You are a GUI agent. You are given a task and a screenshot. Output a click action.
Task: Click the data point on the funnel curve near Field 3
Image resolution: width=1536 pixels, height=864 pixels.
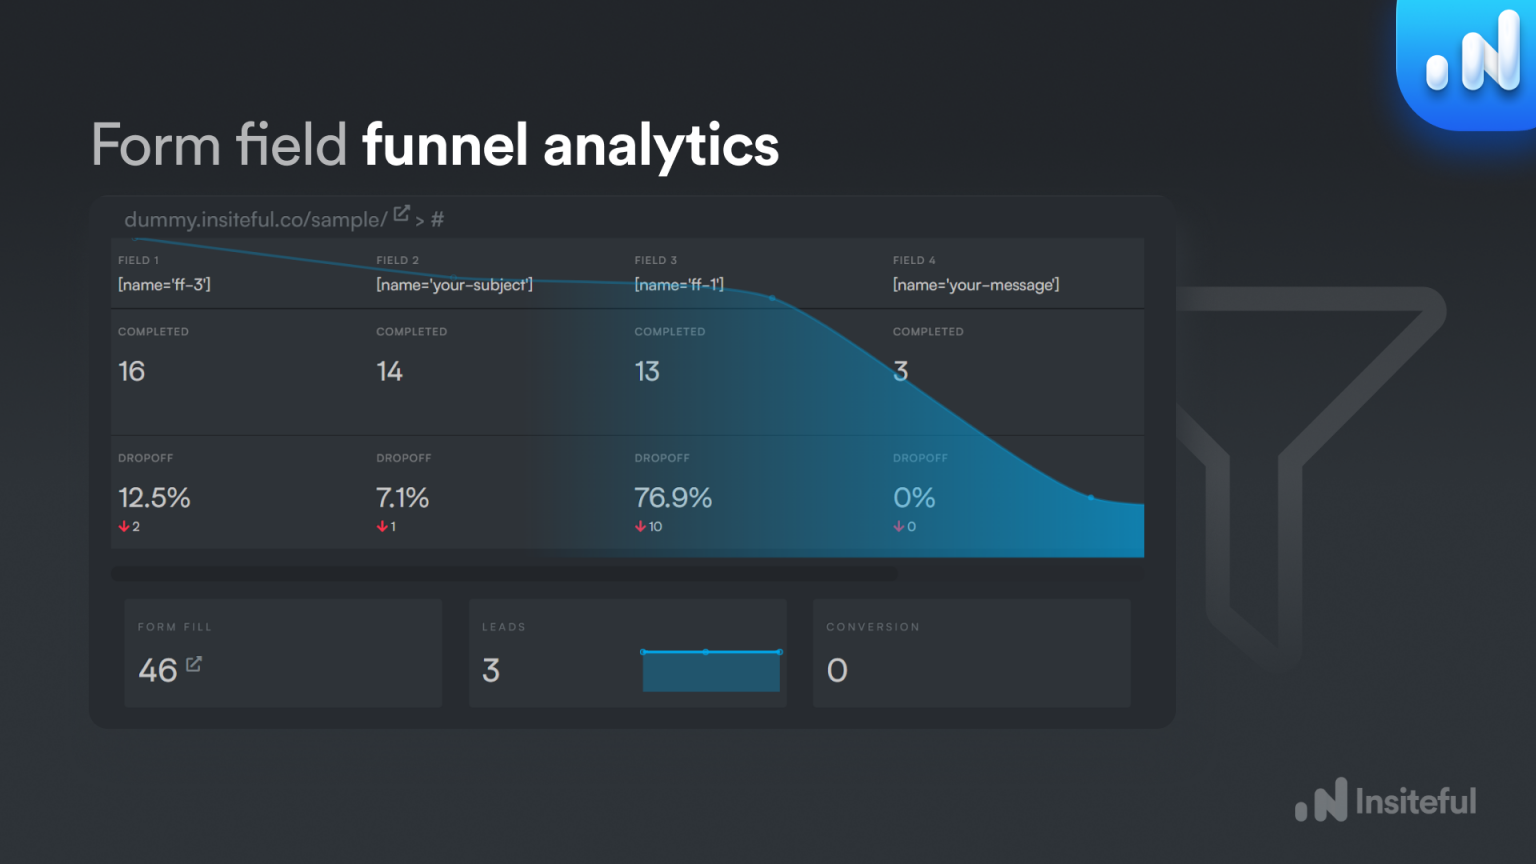(771, 298)
